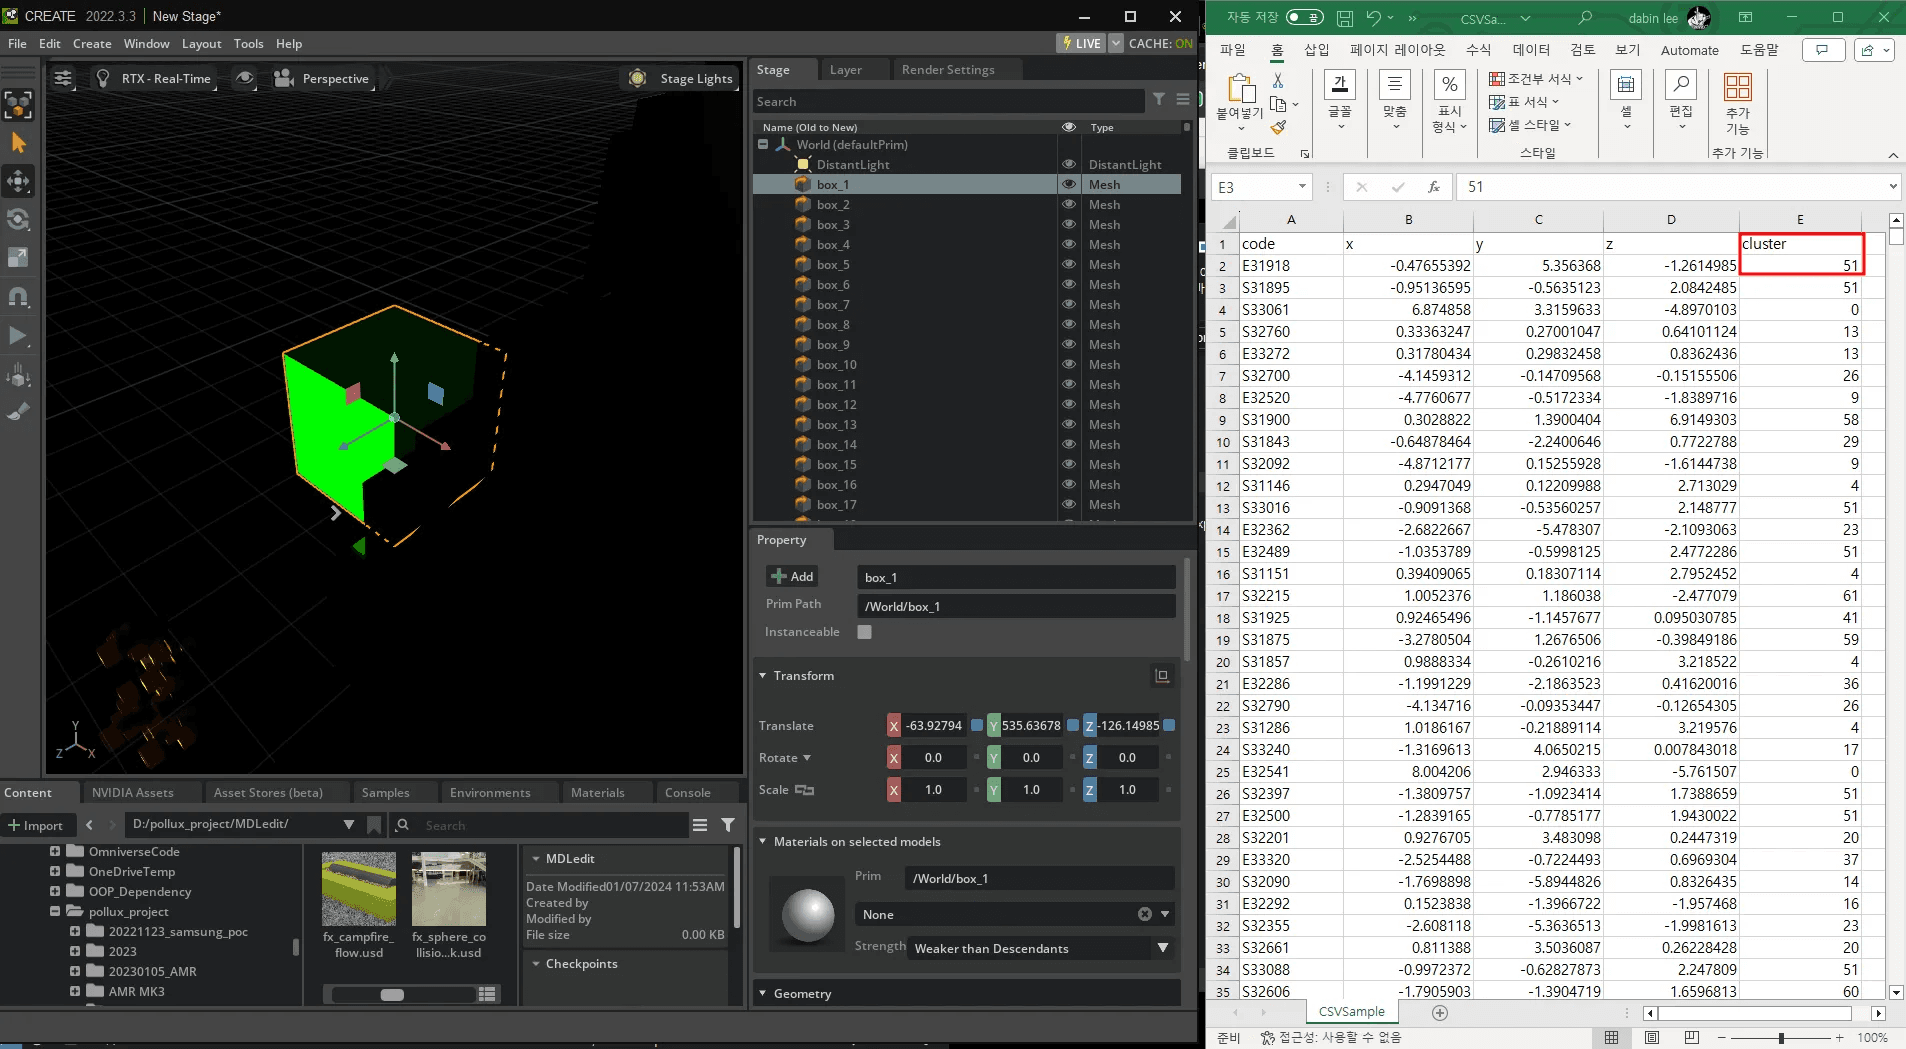Select the arrow selection tool in left toolbar
The width and height of the screenshot is (1906, 1049).
(x=18, y=143)
